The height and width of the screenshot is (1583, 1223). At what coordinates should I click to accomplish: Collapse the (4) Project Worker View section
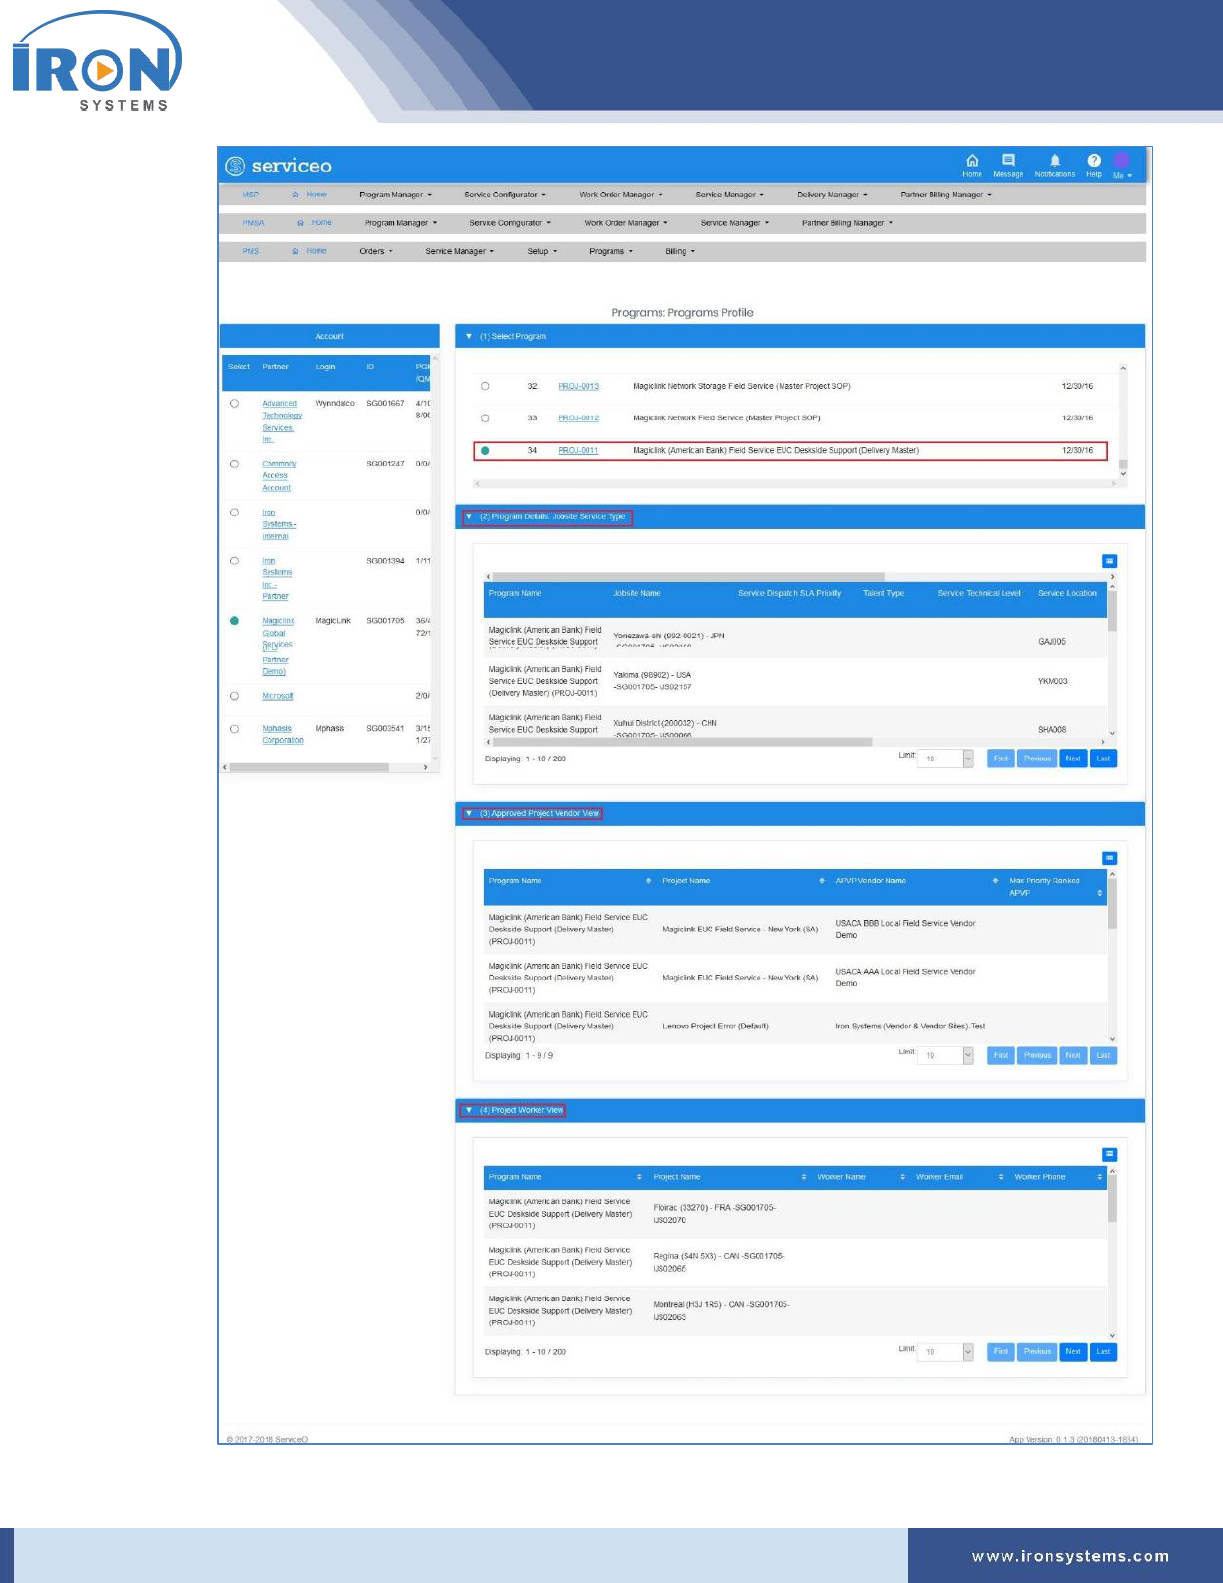click(468, 1110)
